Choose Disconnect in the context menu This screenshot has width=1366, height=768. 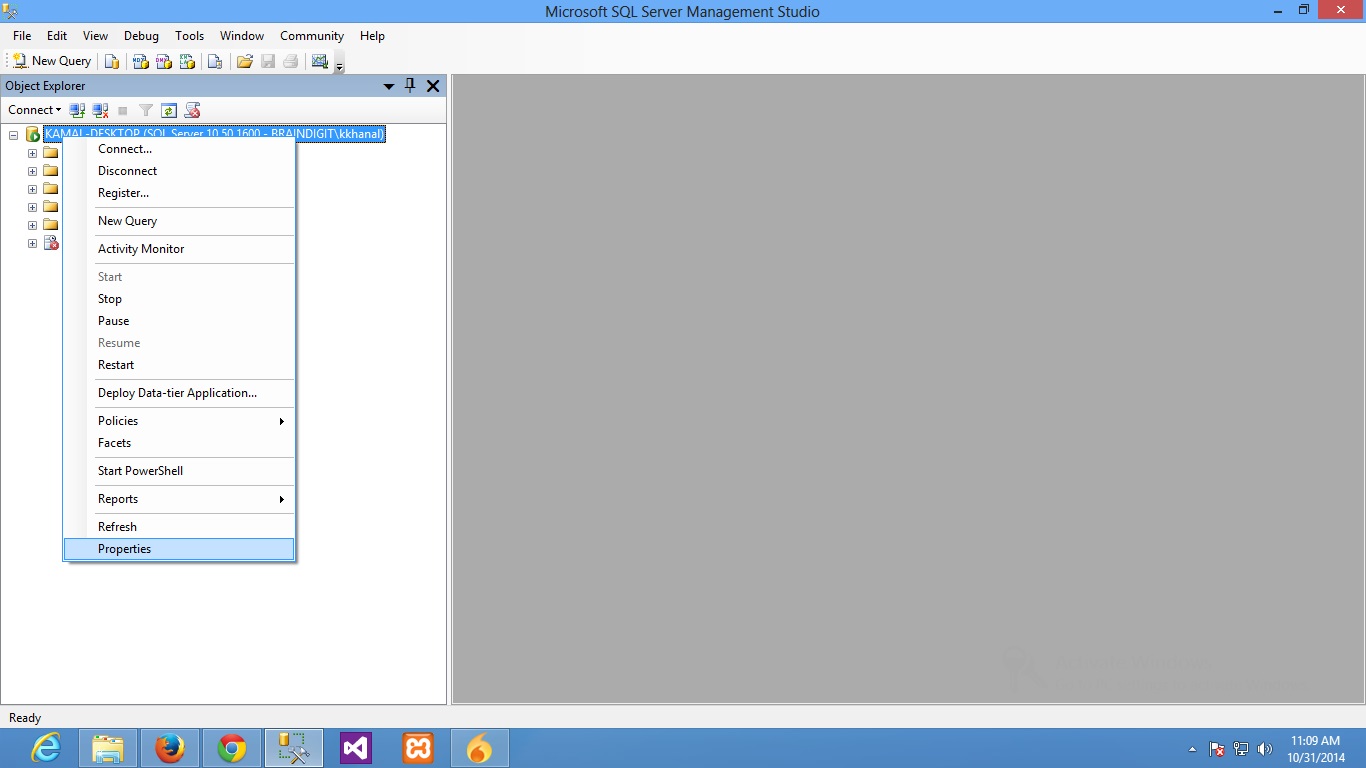coord(179,171)
